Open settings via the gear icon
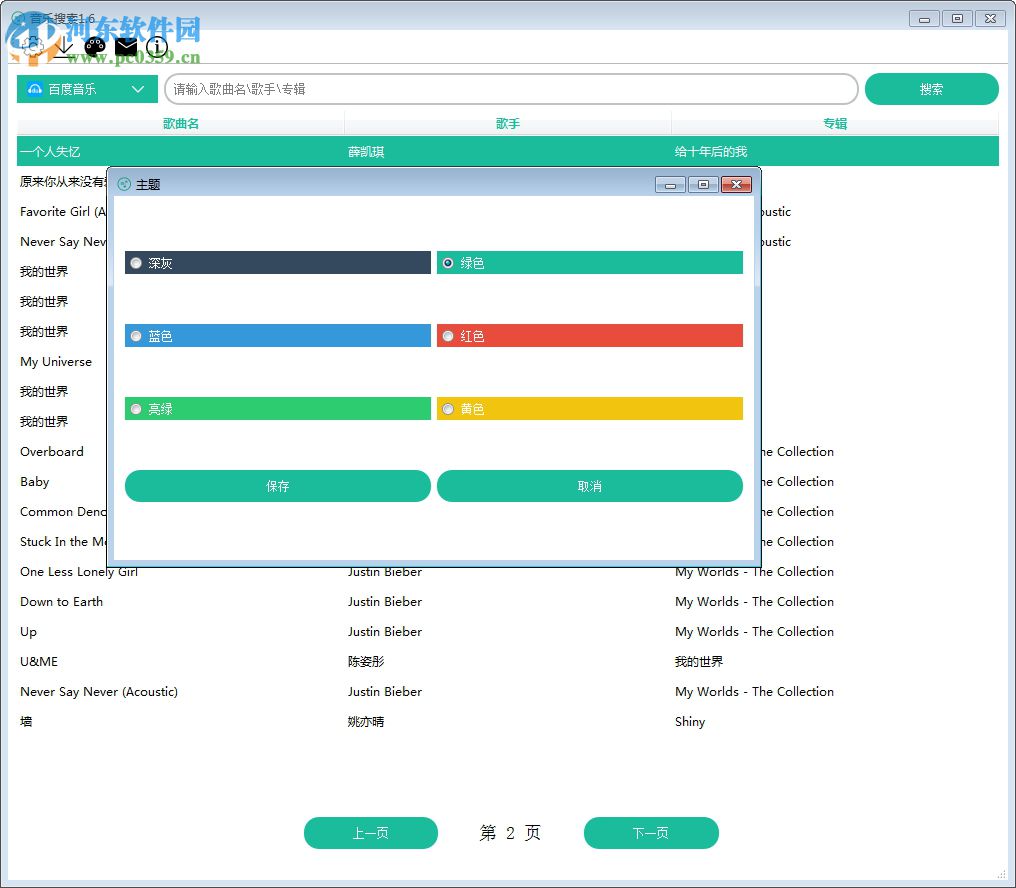1016x888 pixels. [32, 47]
